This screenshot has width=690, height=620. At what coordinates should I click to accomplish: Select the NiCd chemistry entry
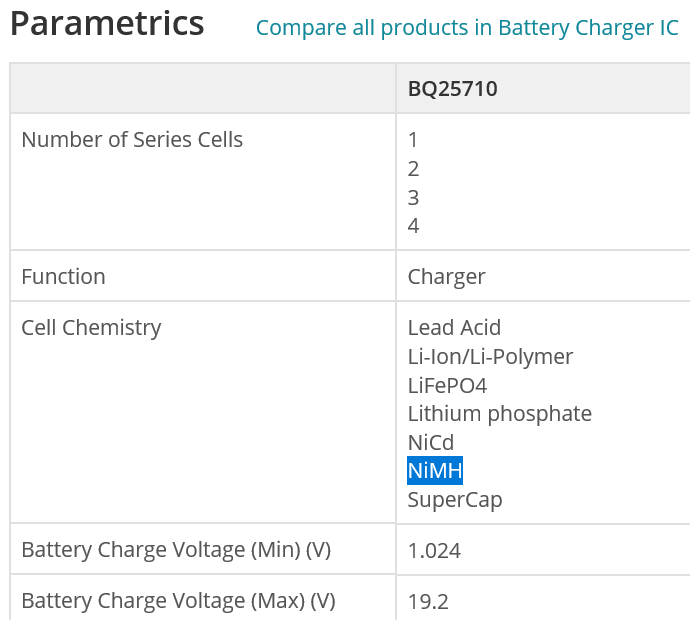[x=430, y=443]
